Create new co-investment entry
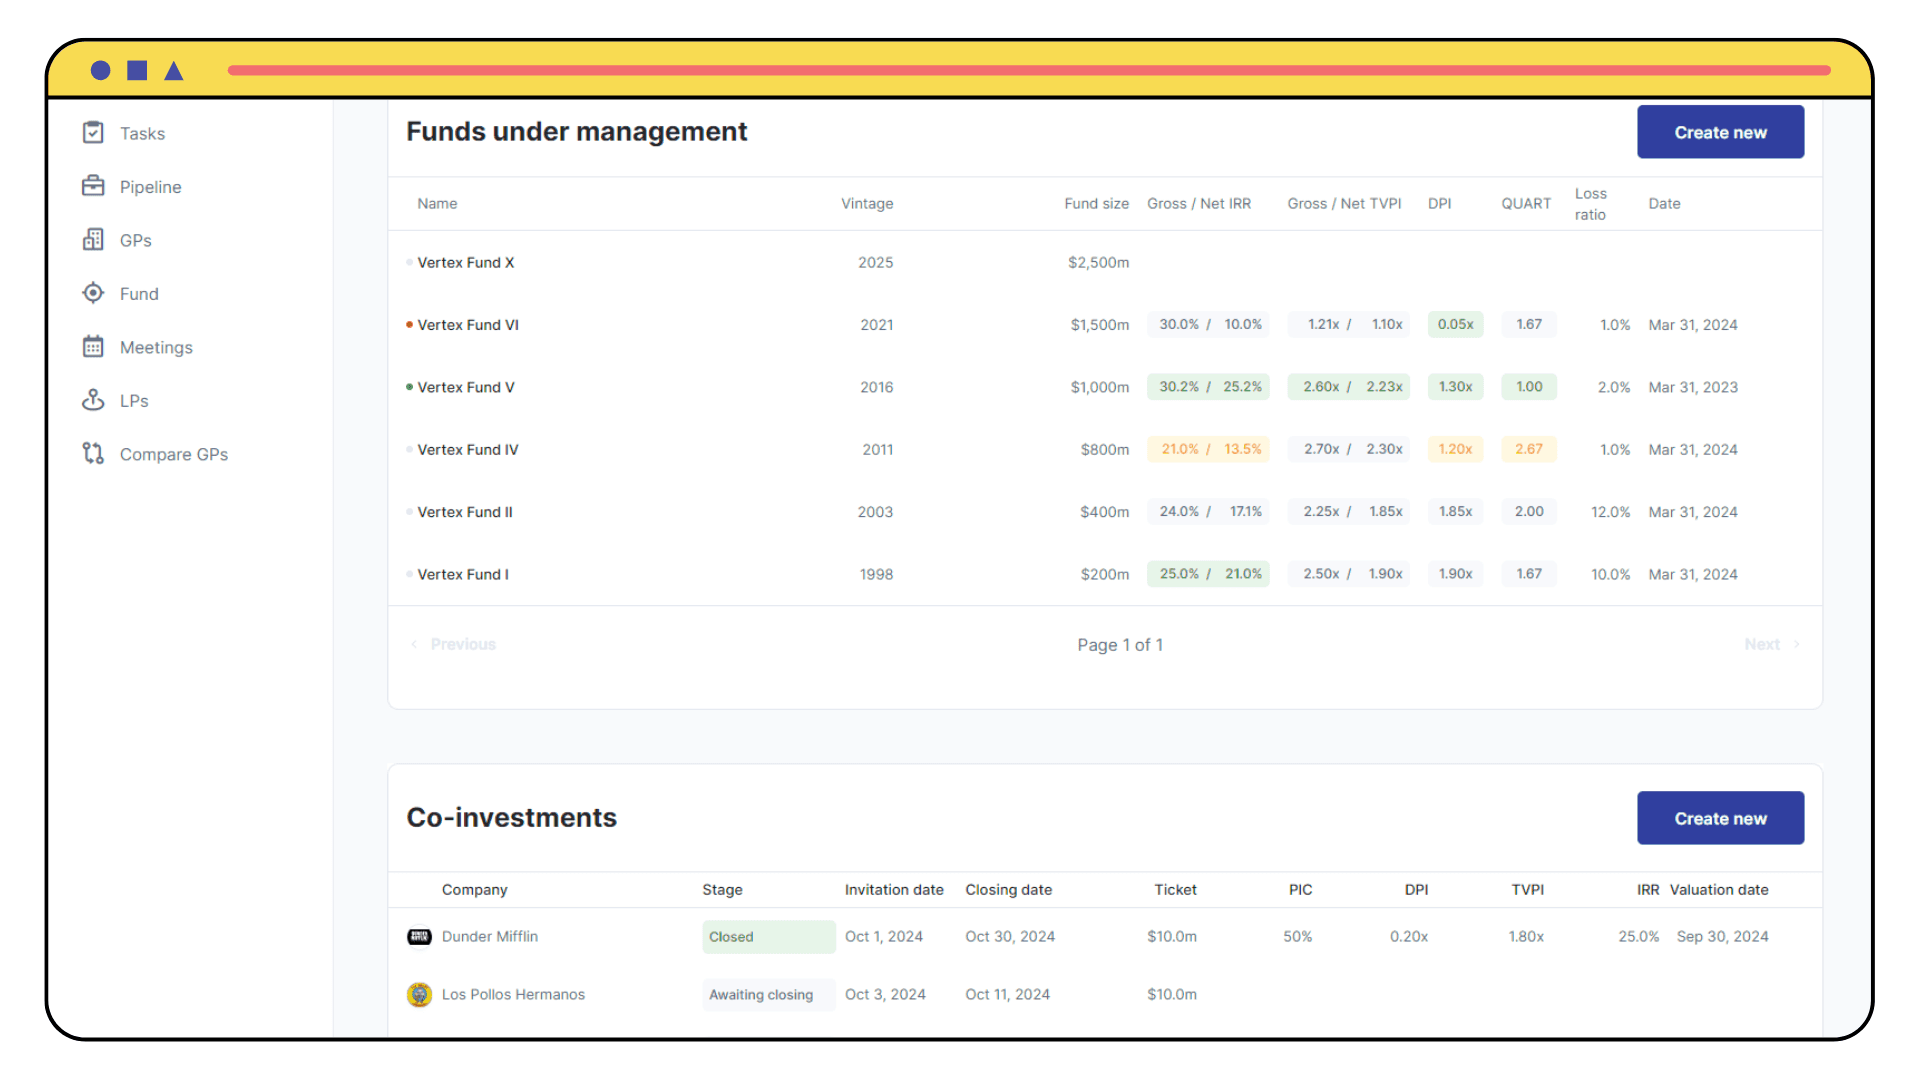Screen dimensions: 1920x1080 (1720, 818)
